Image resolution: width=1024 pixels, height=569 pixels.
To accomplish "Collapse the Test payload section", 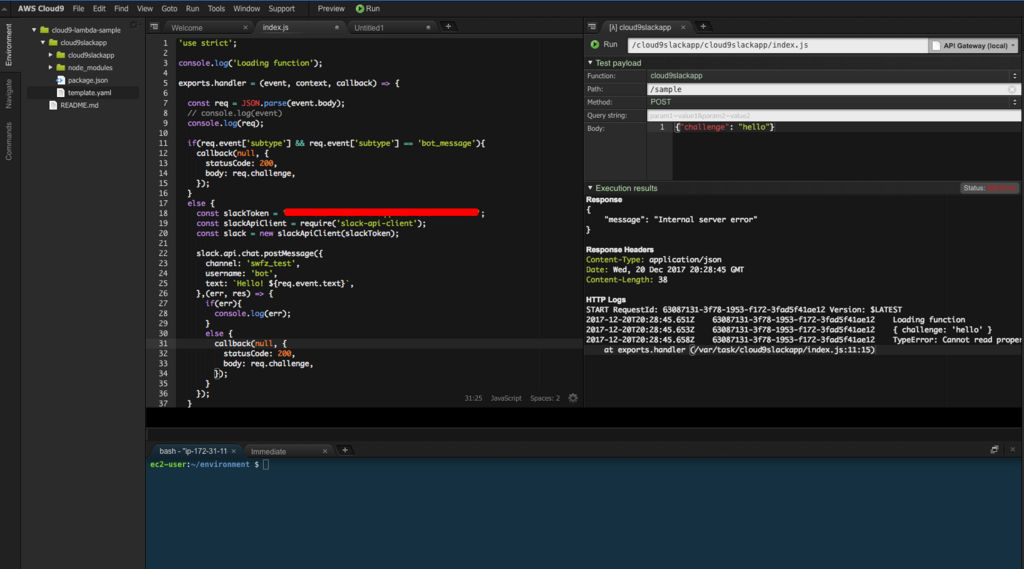I will [x=590, y=63].
